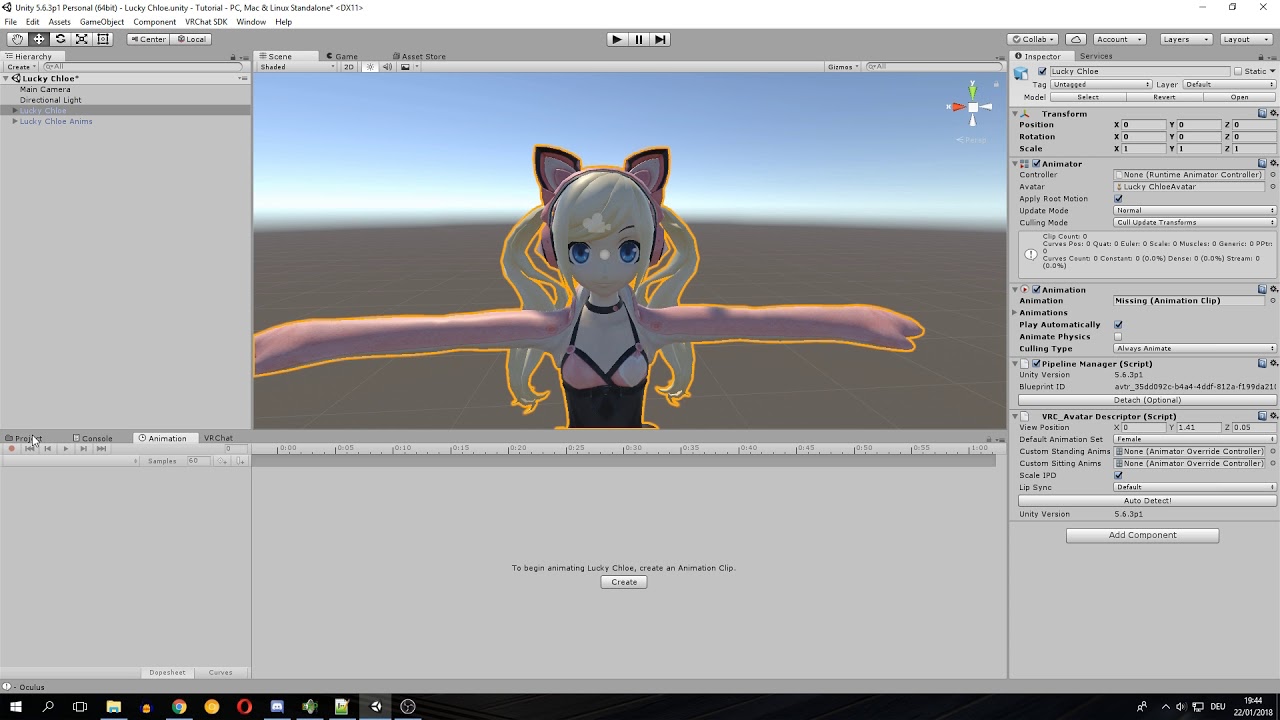Open the VRChat SDK menu
The height and width of the screenshot is (720, 1280).
coord(206,22)
